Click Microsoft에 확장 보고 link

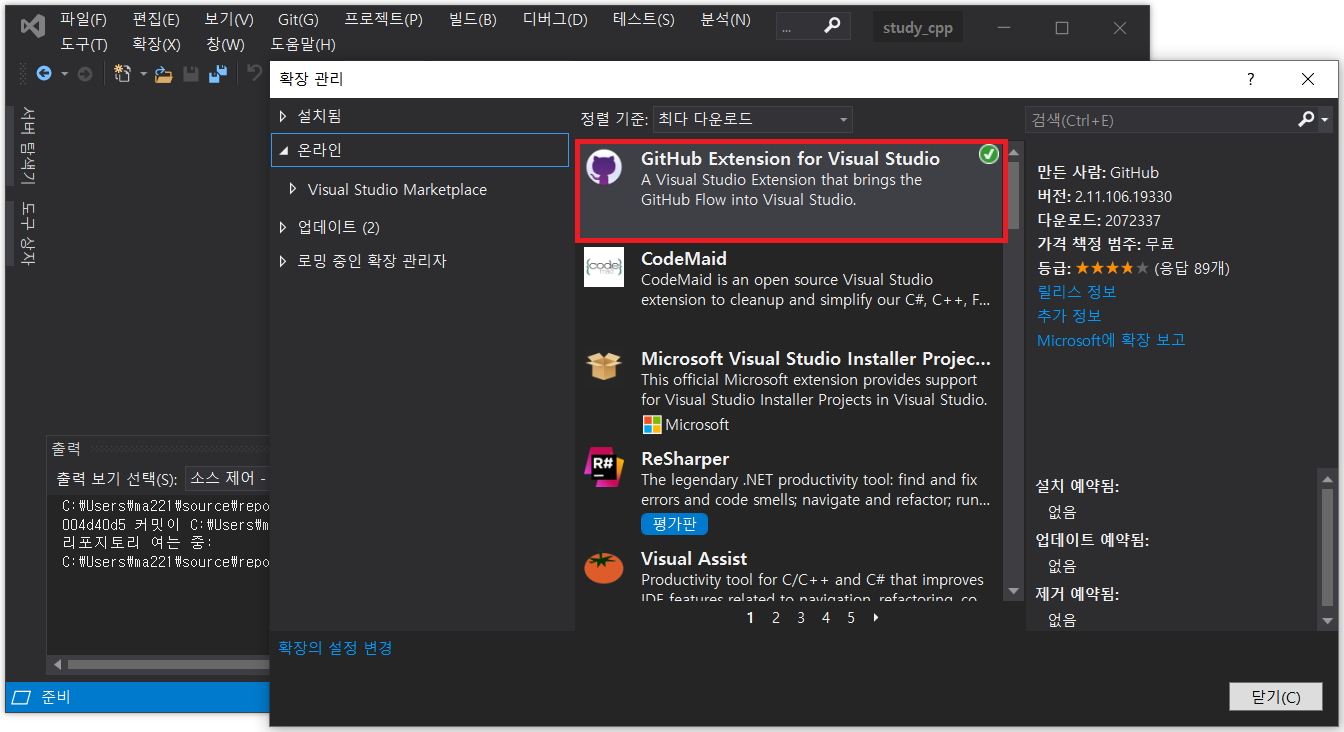tap(1111, 340)
